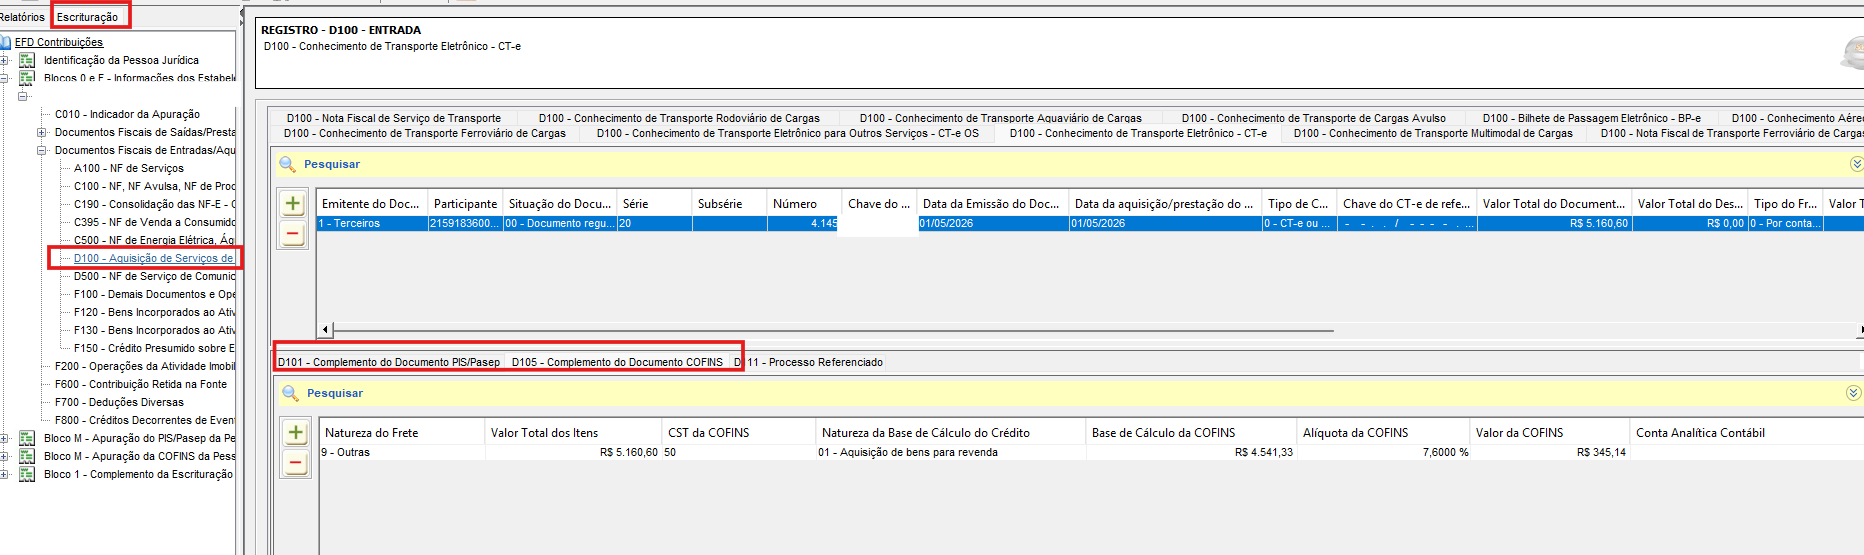Open Identificação da Pessoa Jurídica node
Image resolution: width=1864 pixels, height=555 pixels.
click(121, 60)
